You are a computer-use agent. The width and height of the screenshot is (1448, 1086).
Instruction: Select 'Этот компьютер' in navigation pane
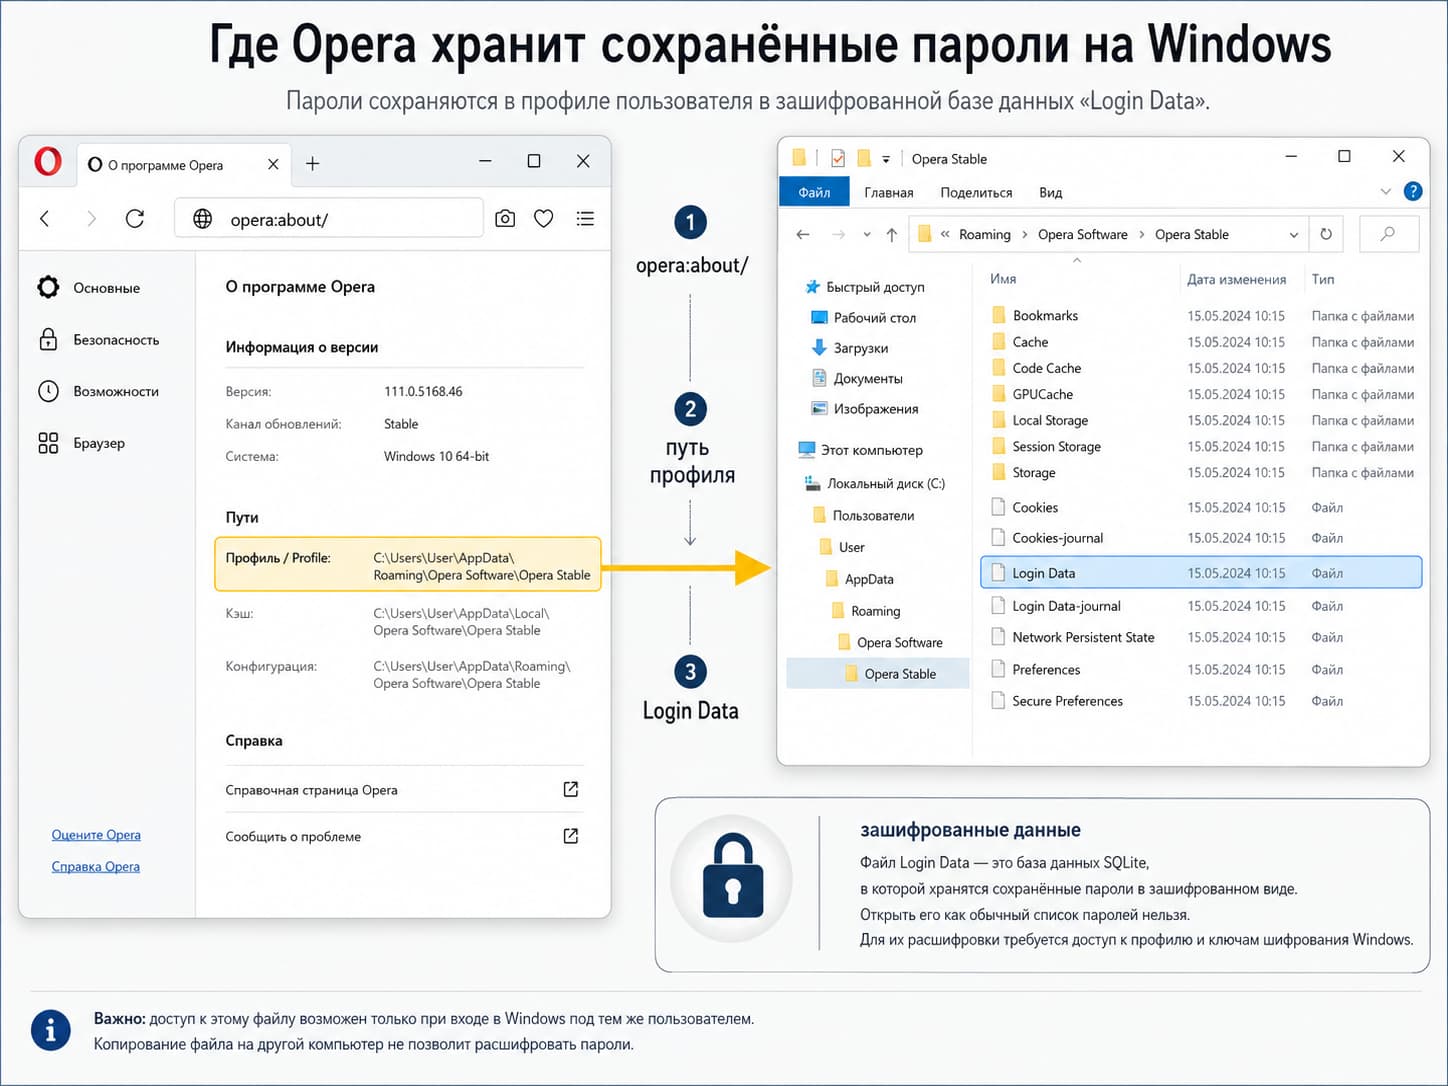860,450
